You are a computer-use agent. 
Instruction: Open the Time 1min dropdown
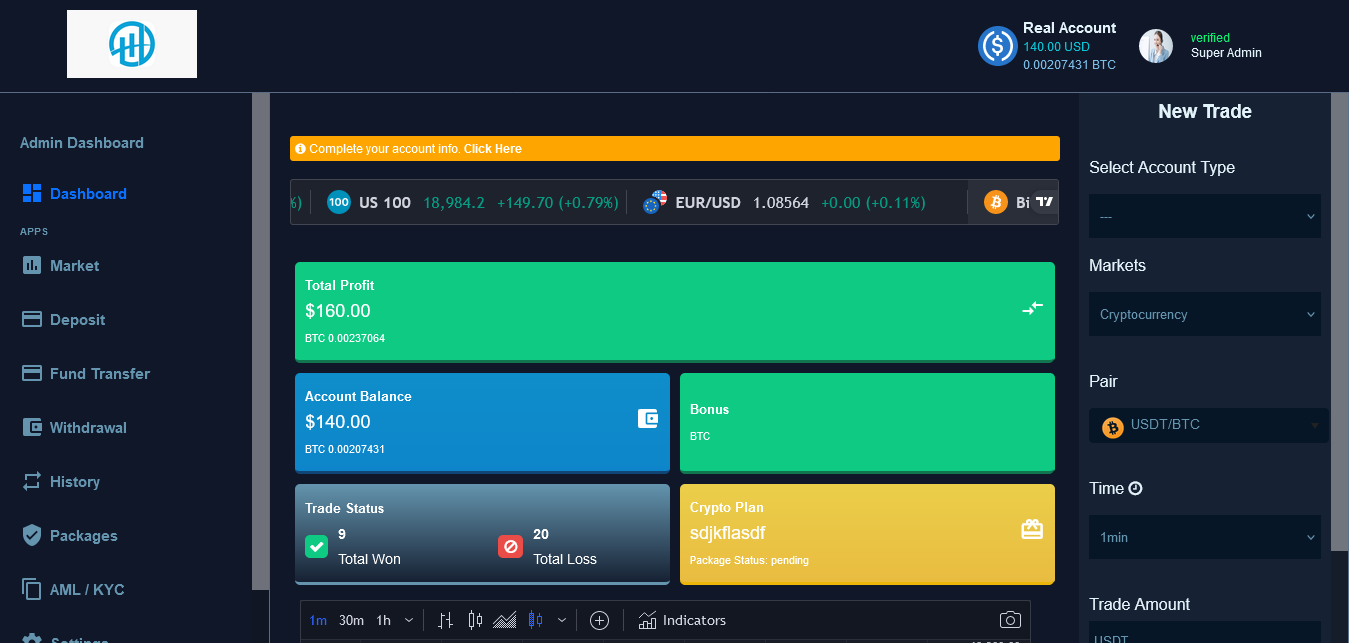(x=1204, y=537)
